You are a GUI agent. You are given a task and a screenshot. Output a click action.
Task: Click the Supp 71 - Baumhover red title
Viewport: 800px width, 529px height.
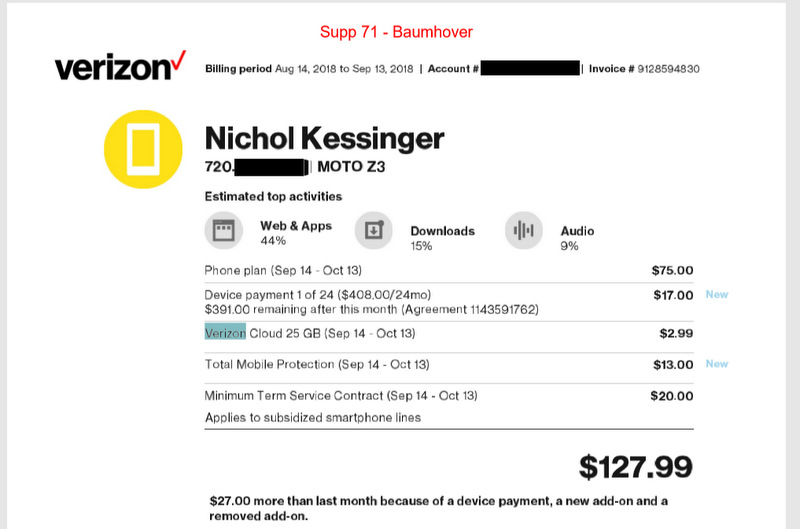pyautogui.click(x=396, y=32)
